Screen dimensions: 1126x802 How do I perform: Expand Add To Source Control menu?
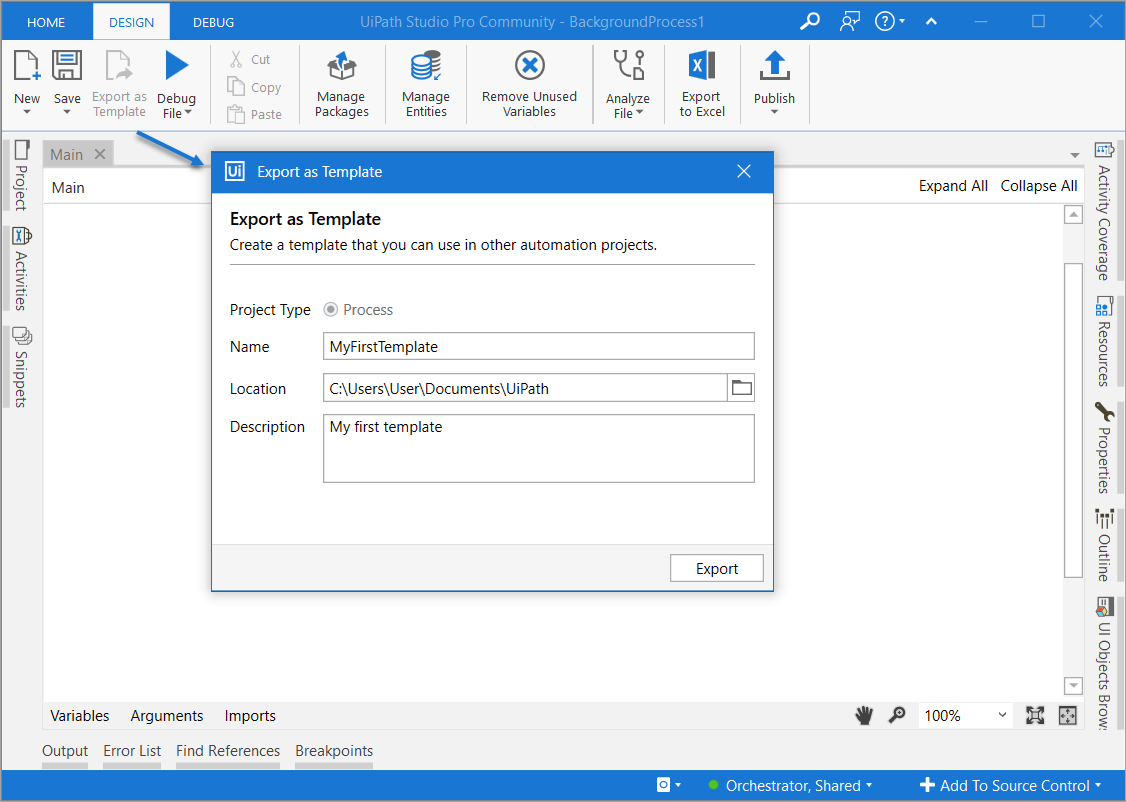[x=1010, y=785]
